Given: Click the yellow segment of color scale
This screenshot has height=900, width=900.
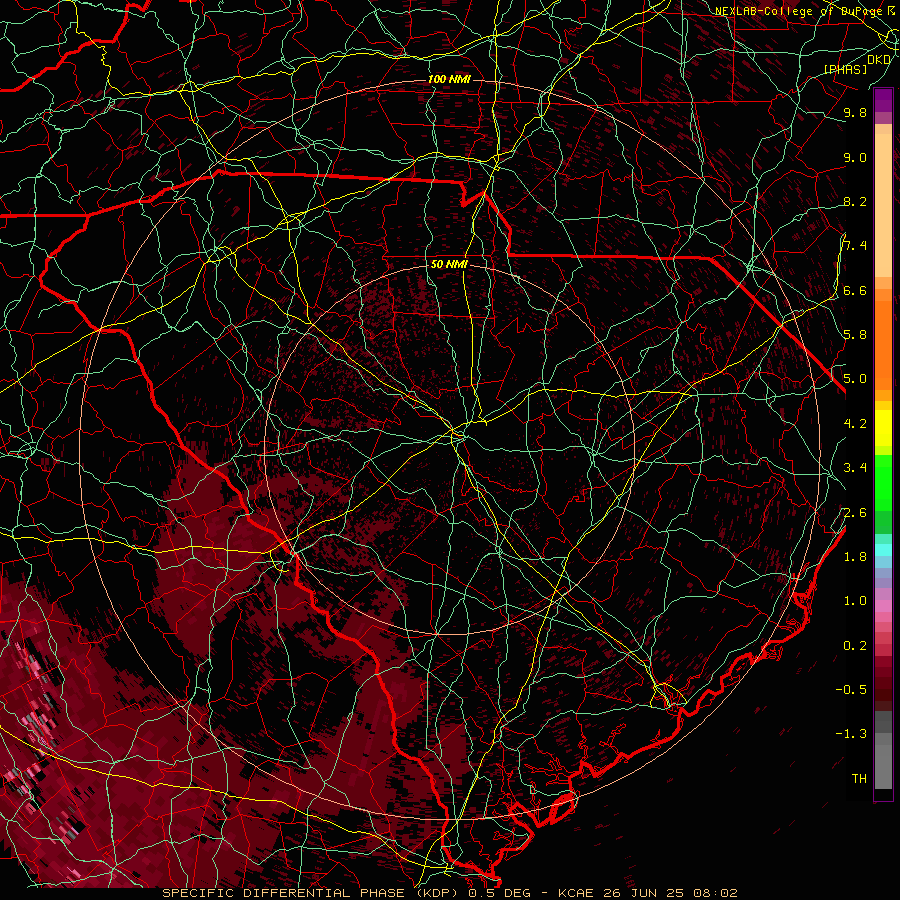Looking at the screenshot, I should coord(883,428).
